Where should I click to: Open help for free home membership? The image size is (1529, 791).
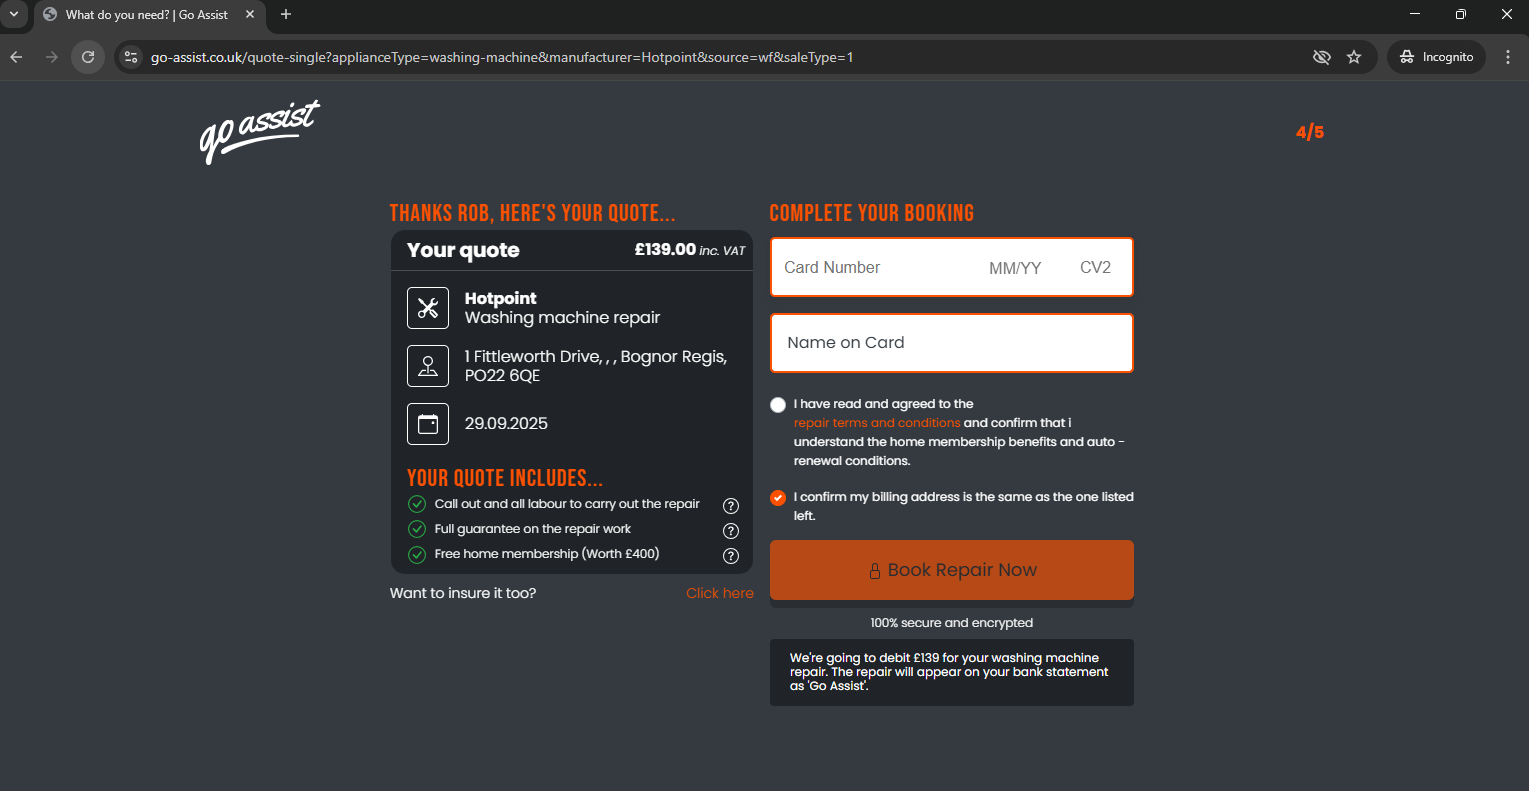731,556
